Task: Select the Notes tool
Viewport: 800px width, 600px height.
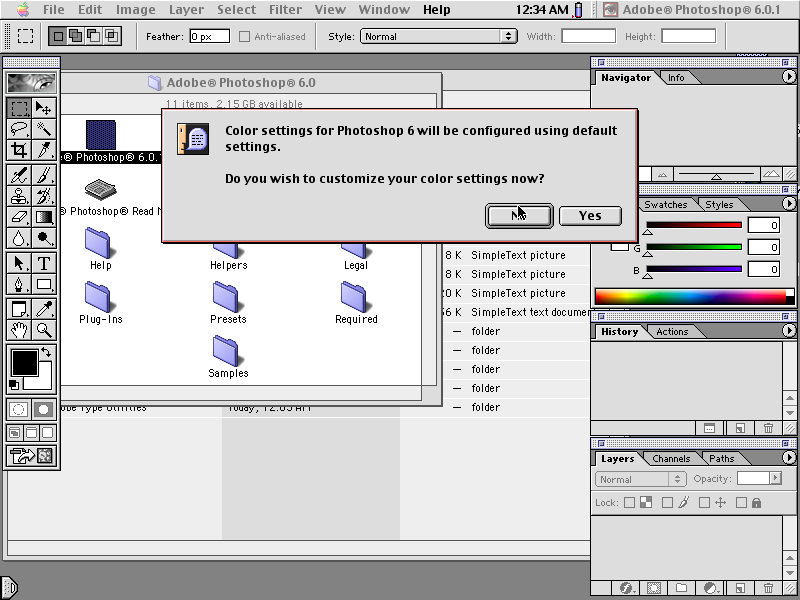Action: [19, 309]
